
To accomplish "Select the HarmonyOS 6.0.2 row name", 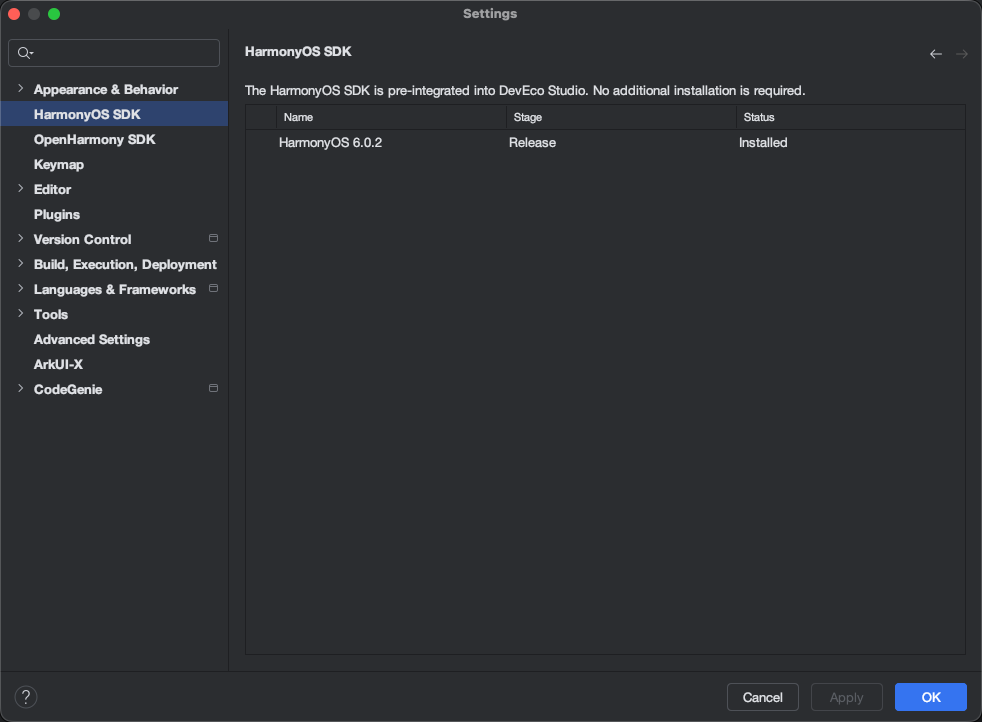I will pyautogui.click(x=330, y=143).
